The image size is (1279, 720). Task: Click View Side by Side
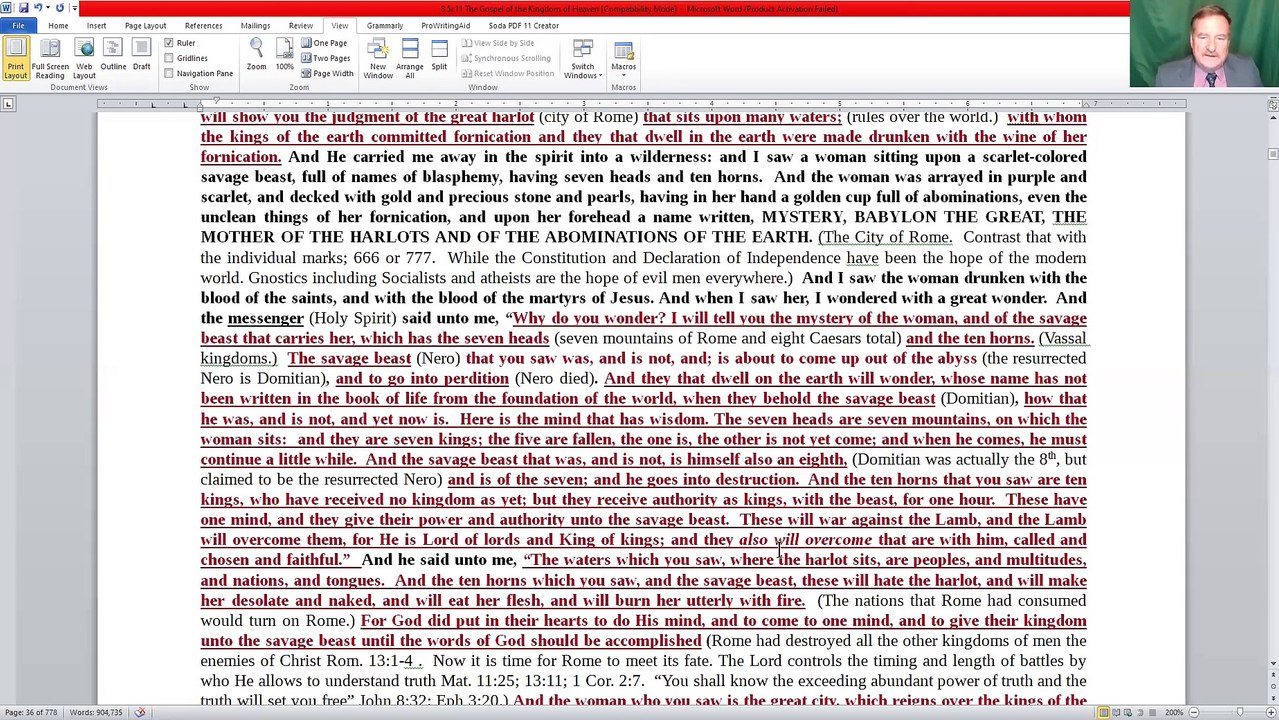coord(498,43)
